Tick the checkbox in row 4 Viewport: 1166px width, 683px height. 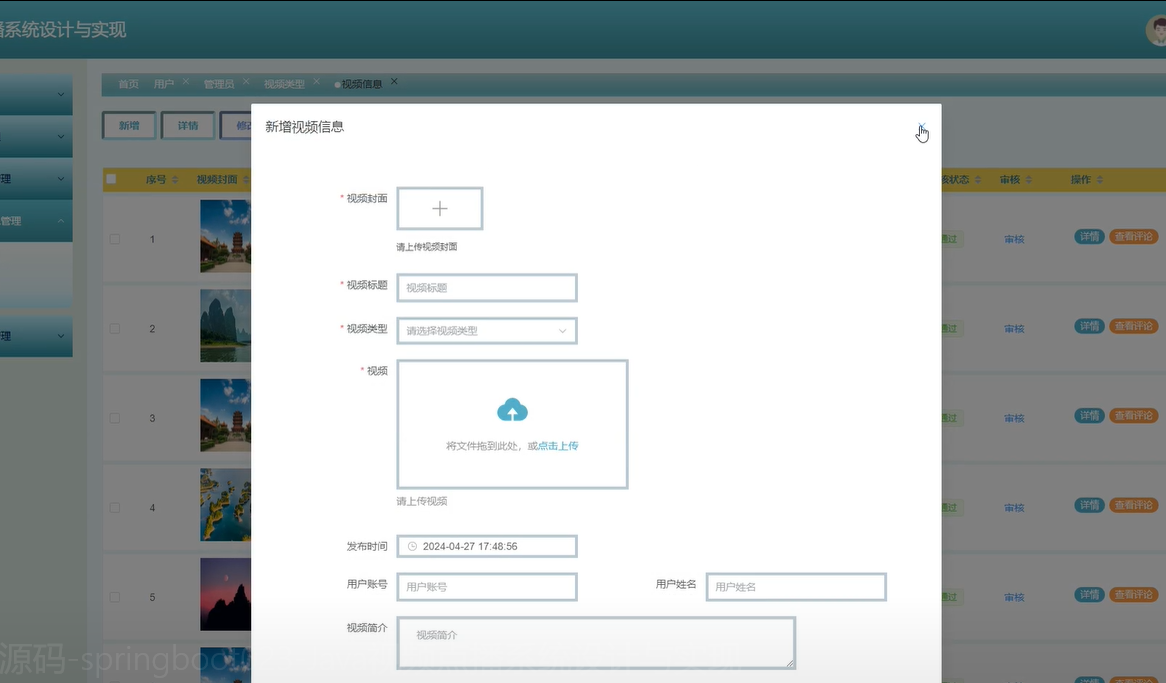pyautogui.click(x=115, y=507)
